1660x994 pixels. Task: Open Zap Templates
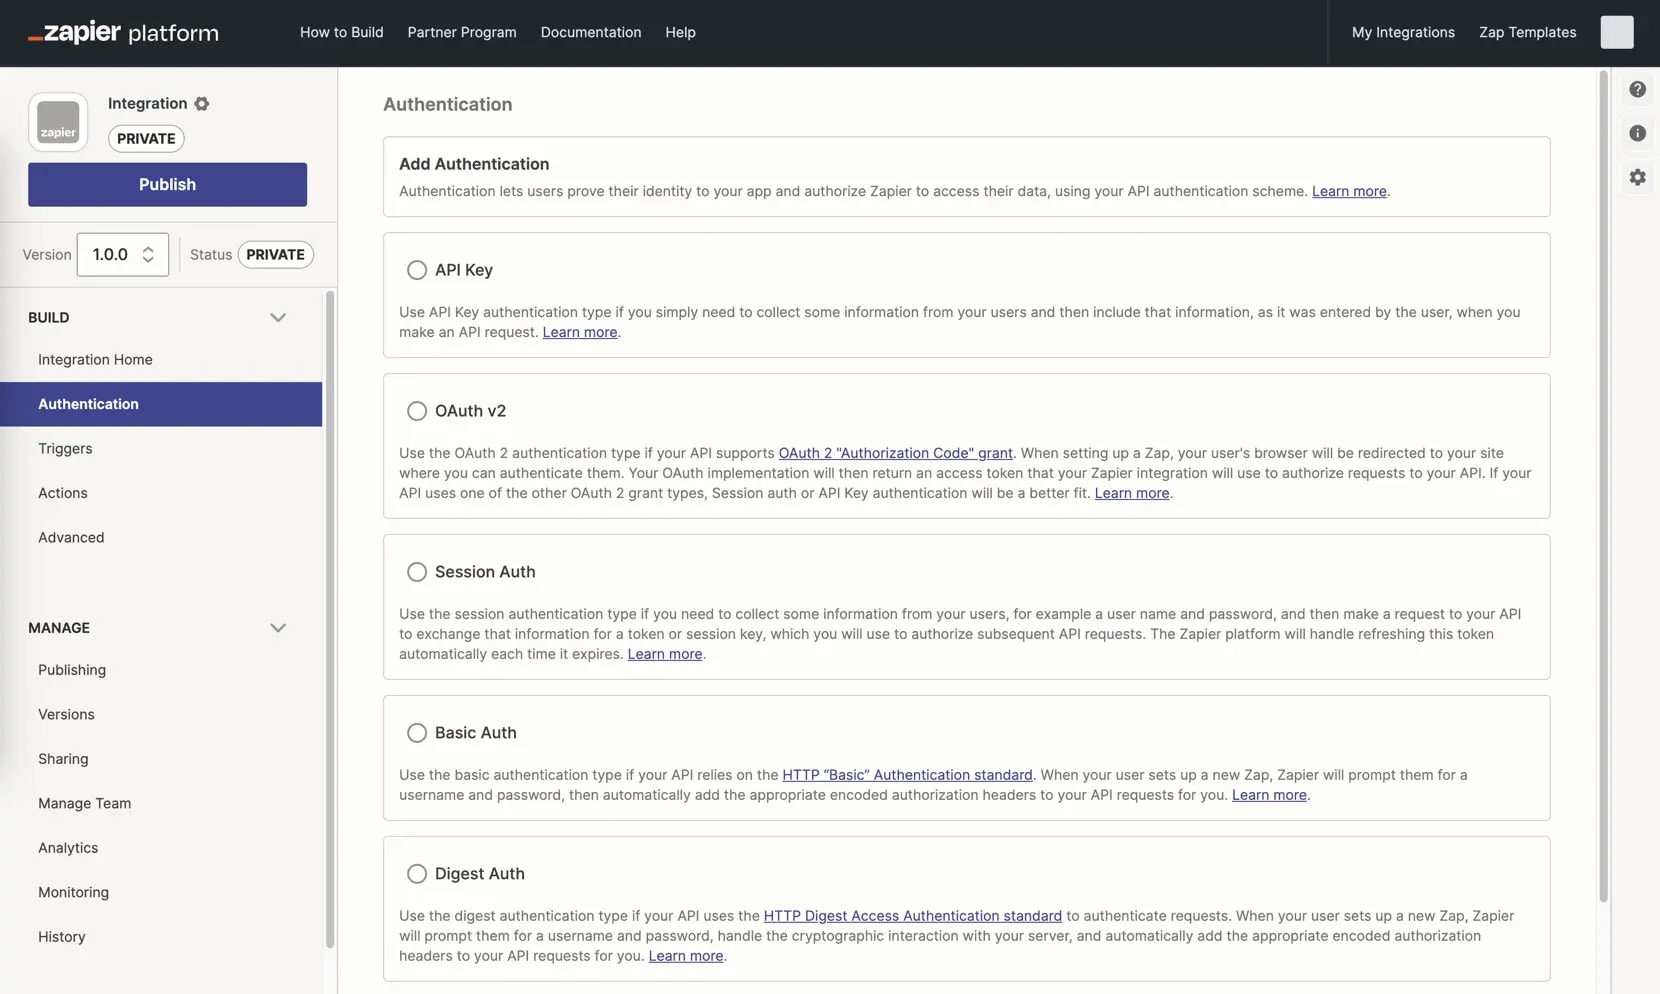pos(1527,32)
